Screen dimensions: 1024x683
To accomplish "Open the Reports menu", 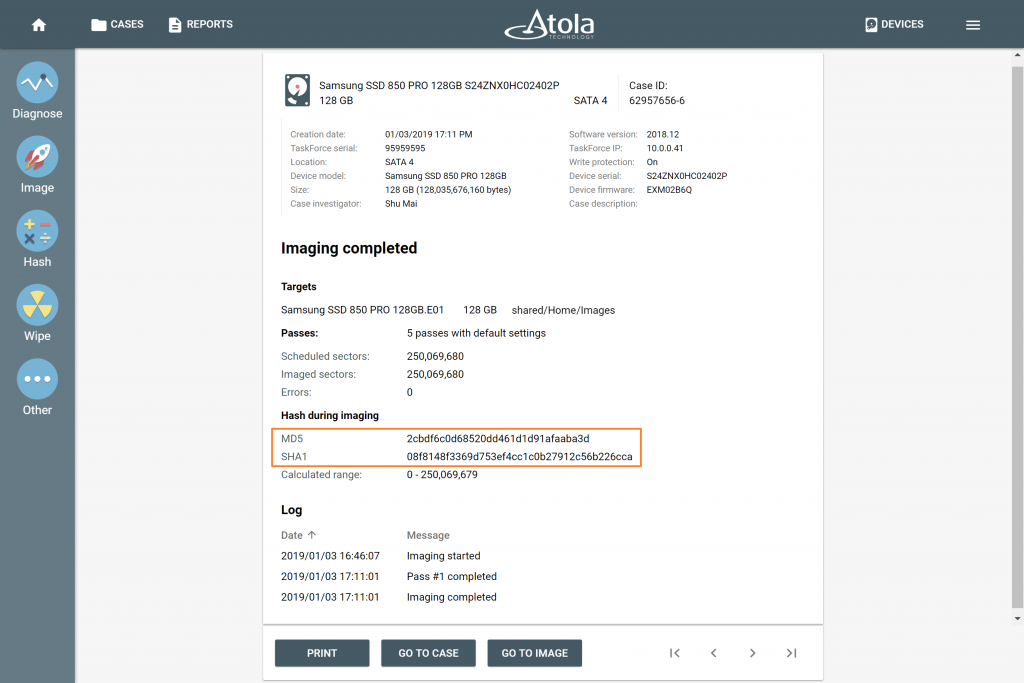I will coord(200,24).
